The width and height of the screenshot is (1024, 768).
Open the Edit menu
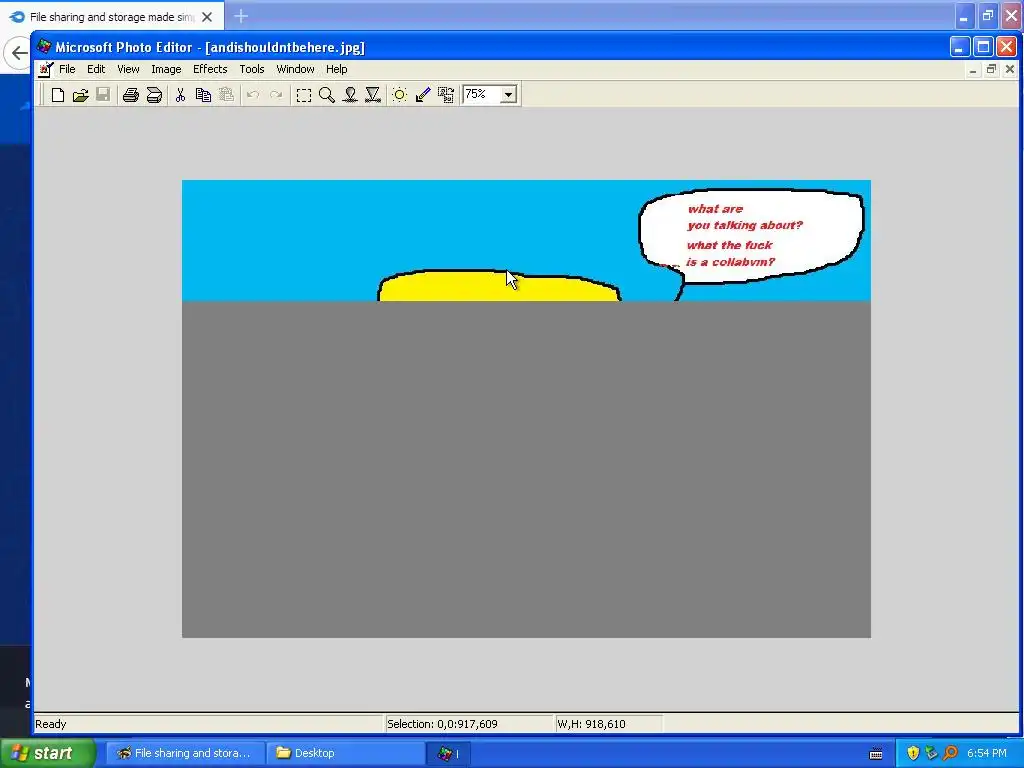tap(96, 69)
